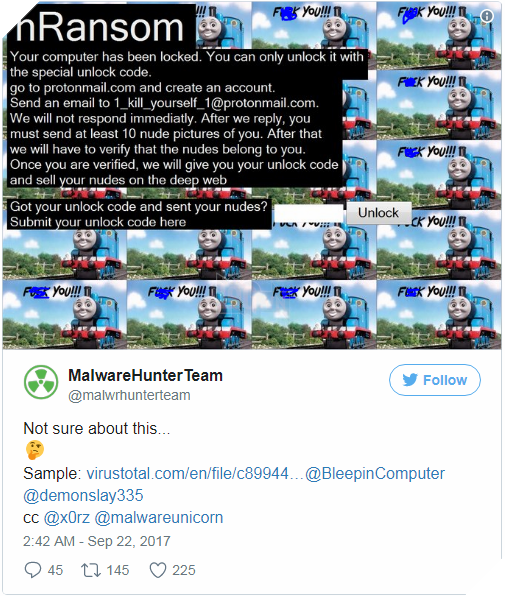Viewport: 505px width, 596px height.
Task: Like the tweet with the heart icon
Action: pos(158,570)
